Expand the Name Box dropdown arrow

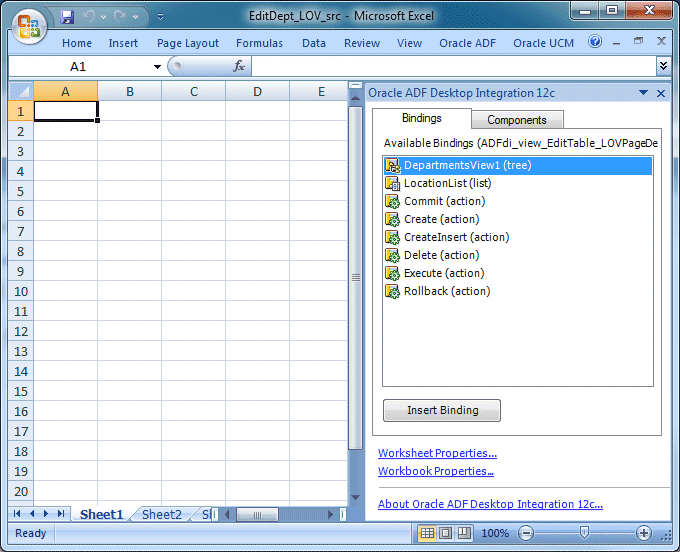[157, 67]
